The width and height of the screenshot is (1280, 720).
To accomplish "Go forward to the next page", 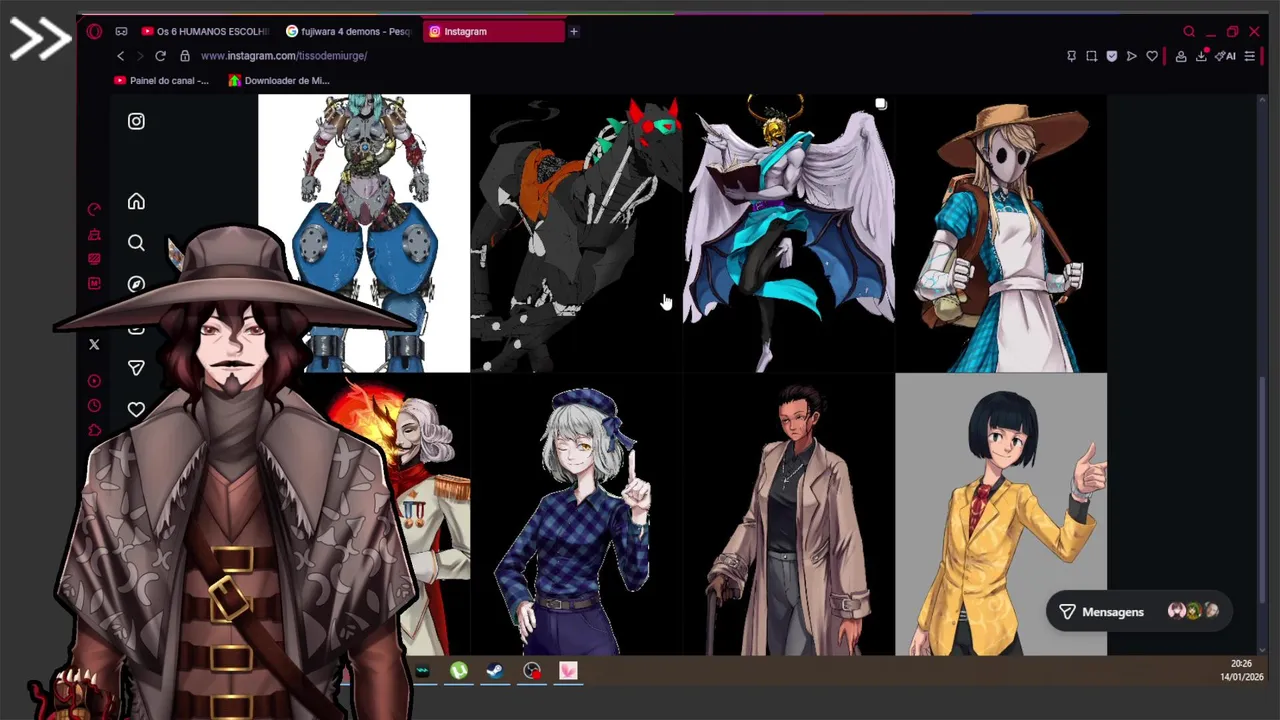I will click(140, 56).
